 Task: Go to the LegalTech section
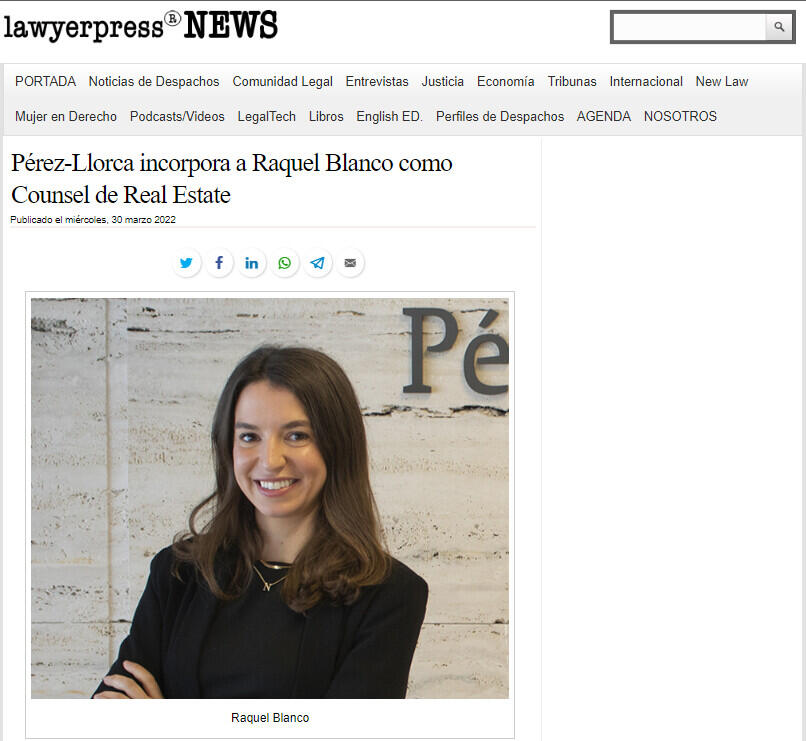[x=266, y=117]
